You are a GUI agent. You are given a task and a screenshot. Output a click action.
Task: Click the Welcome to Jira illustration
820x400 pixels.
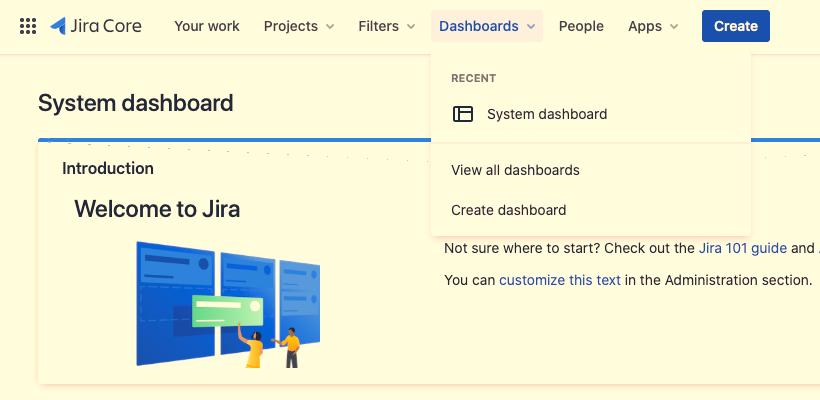pos(228,304)
